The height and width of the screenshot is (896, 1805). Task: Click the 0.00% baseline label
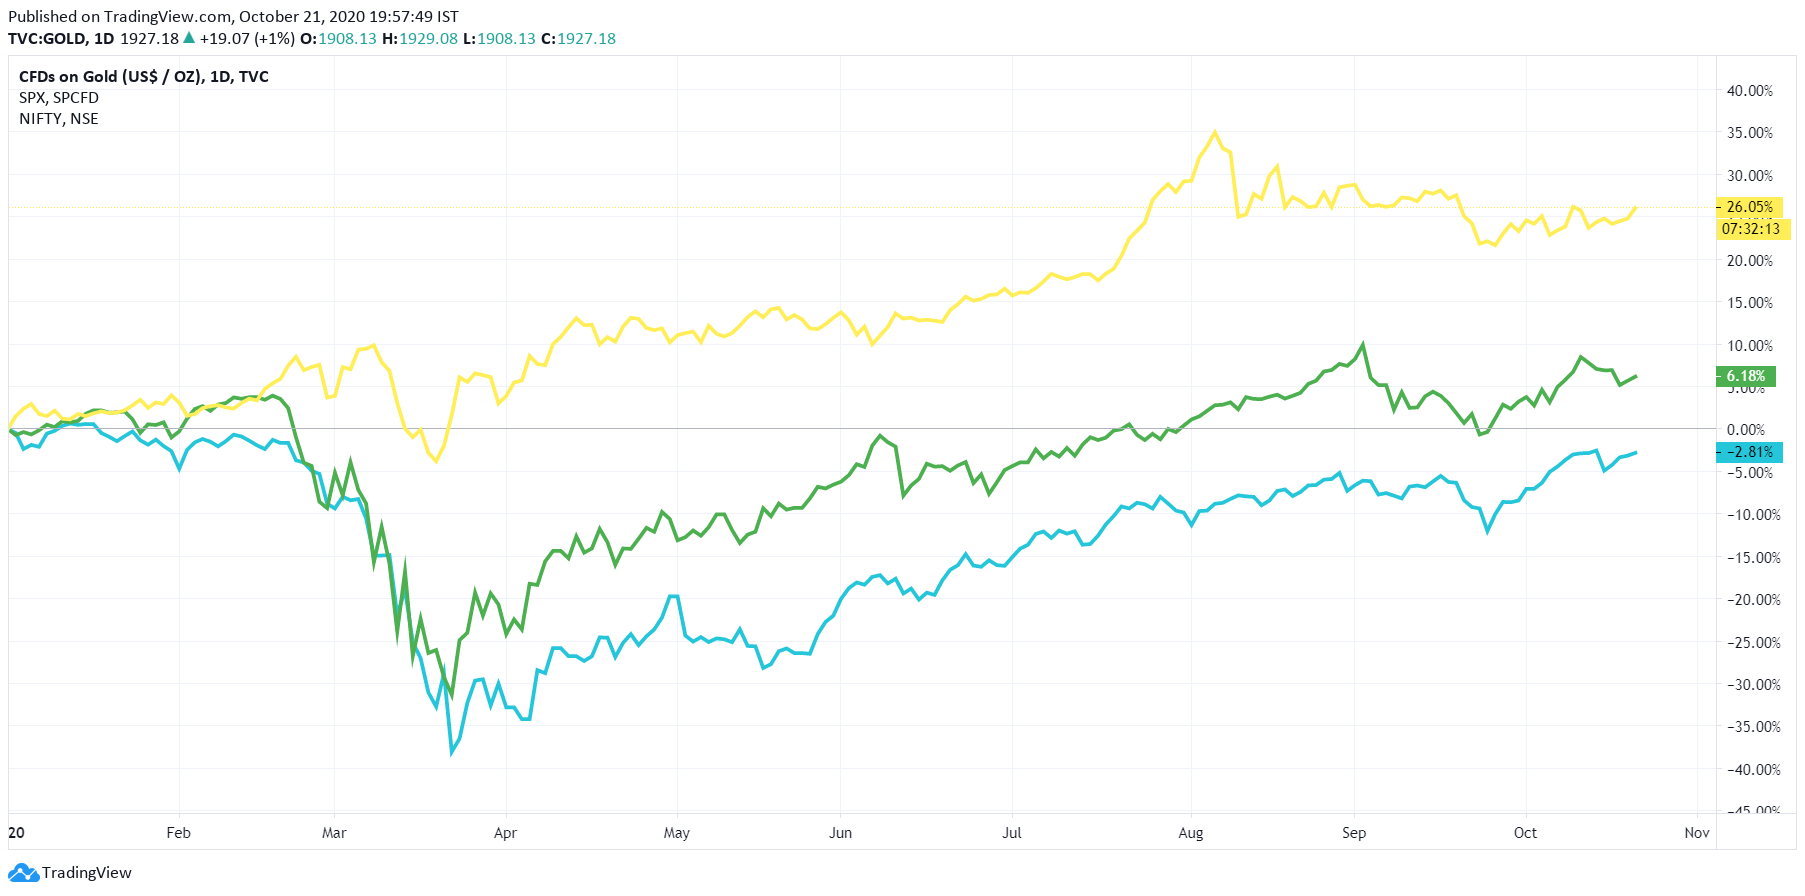[1746, 430]
